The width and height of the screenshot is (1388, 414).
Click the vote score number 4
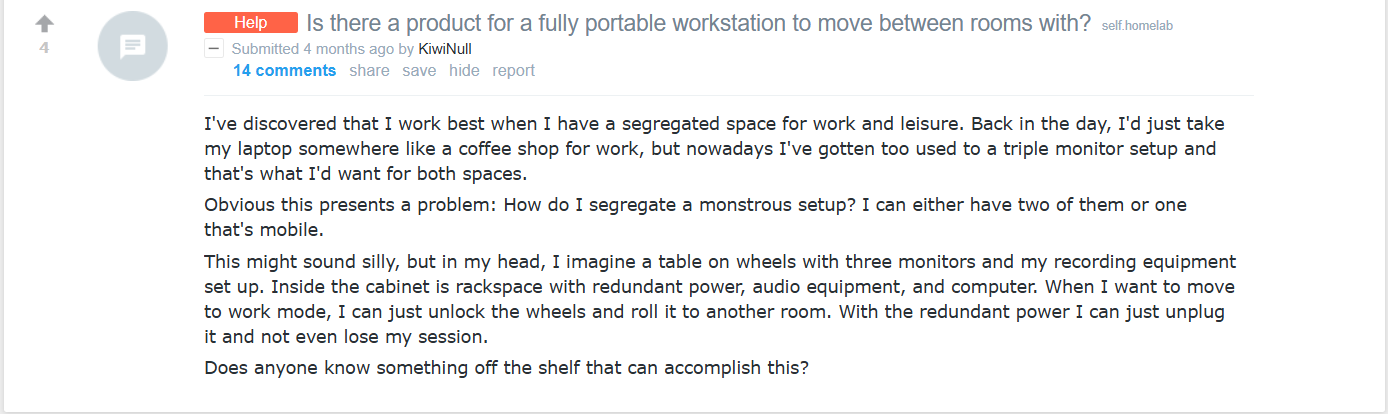[x=44, y=47]
